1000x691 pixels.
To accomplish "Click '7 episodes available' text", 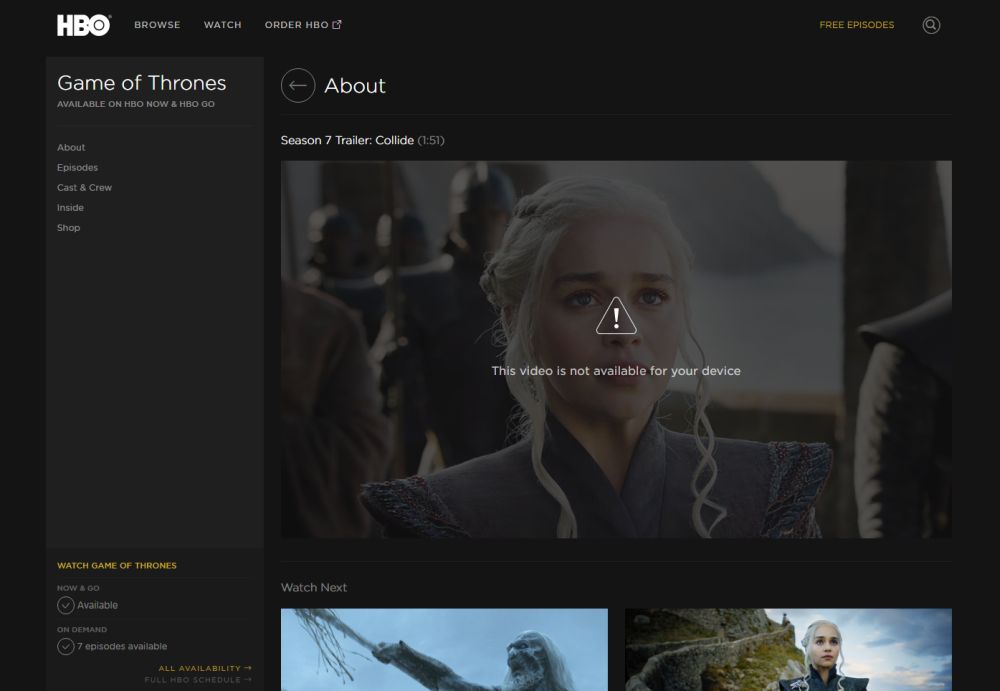I will coord(122,646).
